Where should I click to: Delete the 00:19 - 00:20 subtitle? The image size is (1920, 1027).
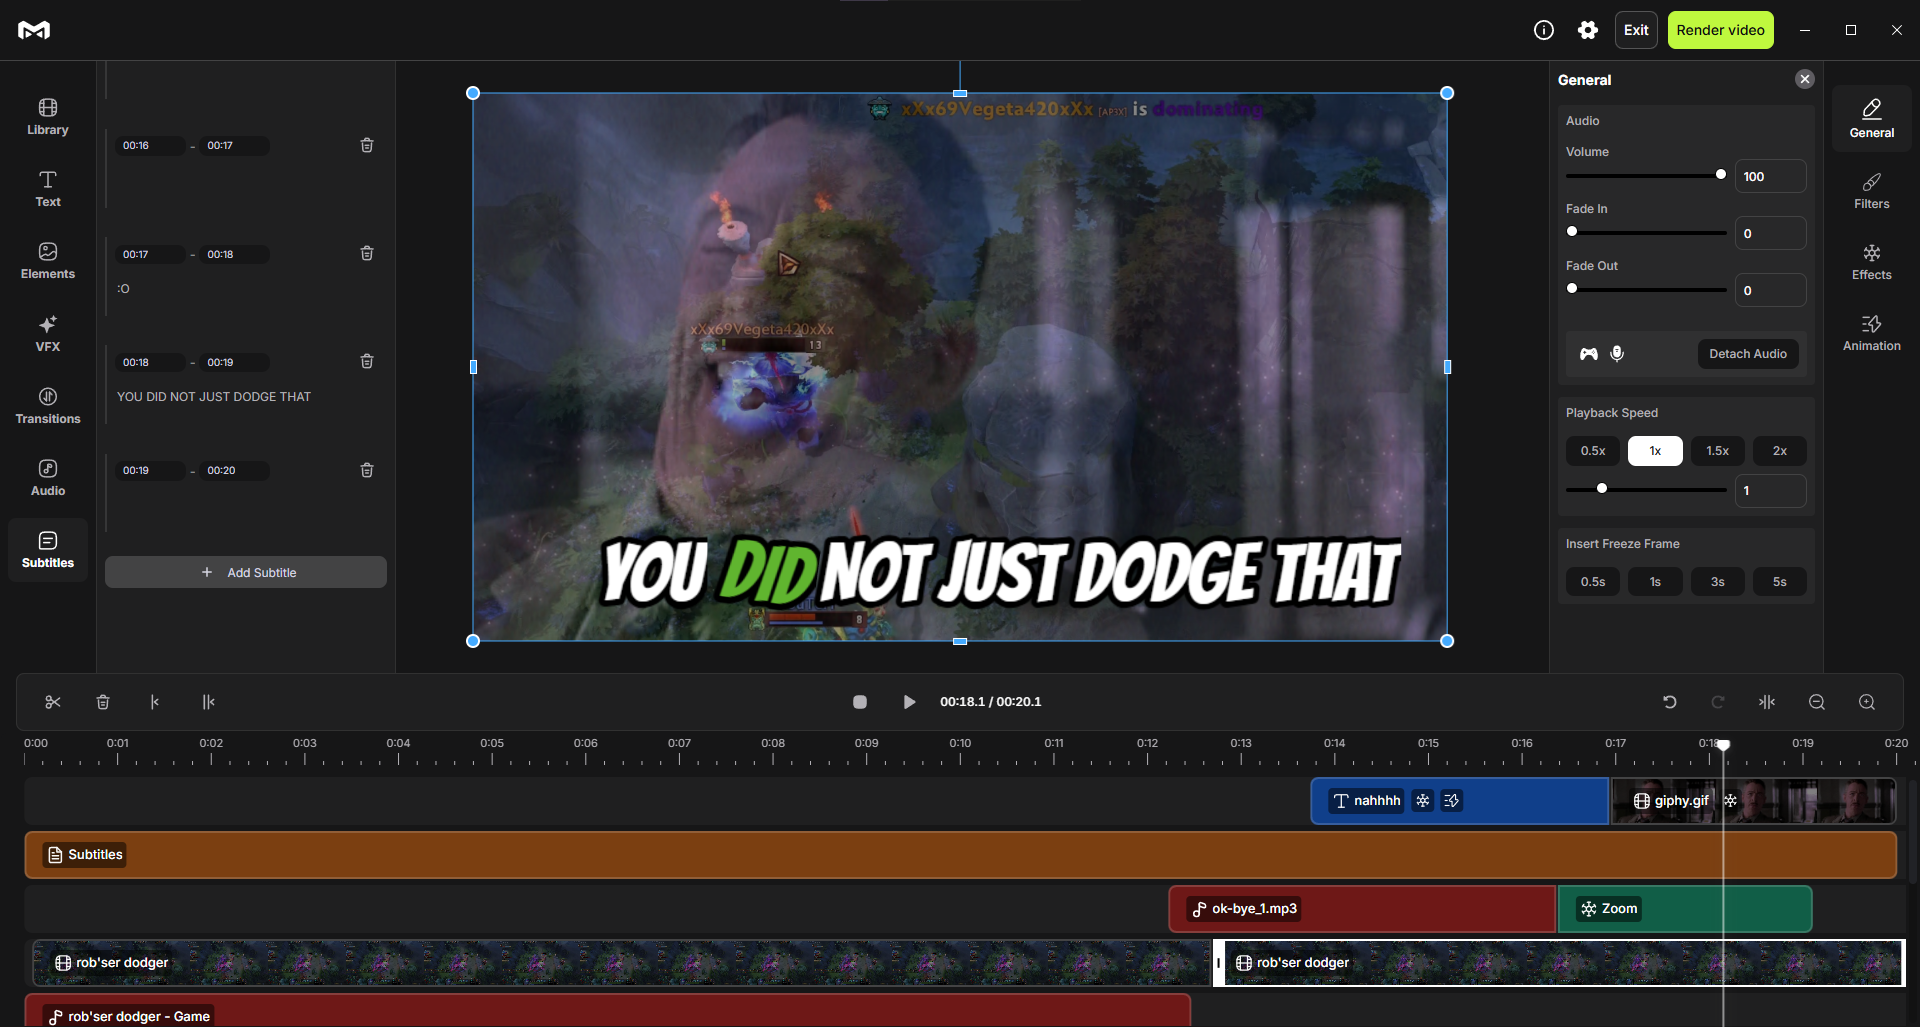[367, 470]
